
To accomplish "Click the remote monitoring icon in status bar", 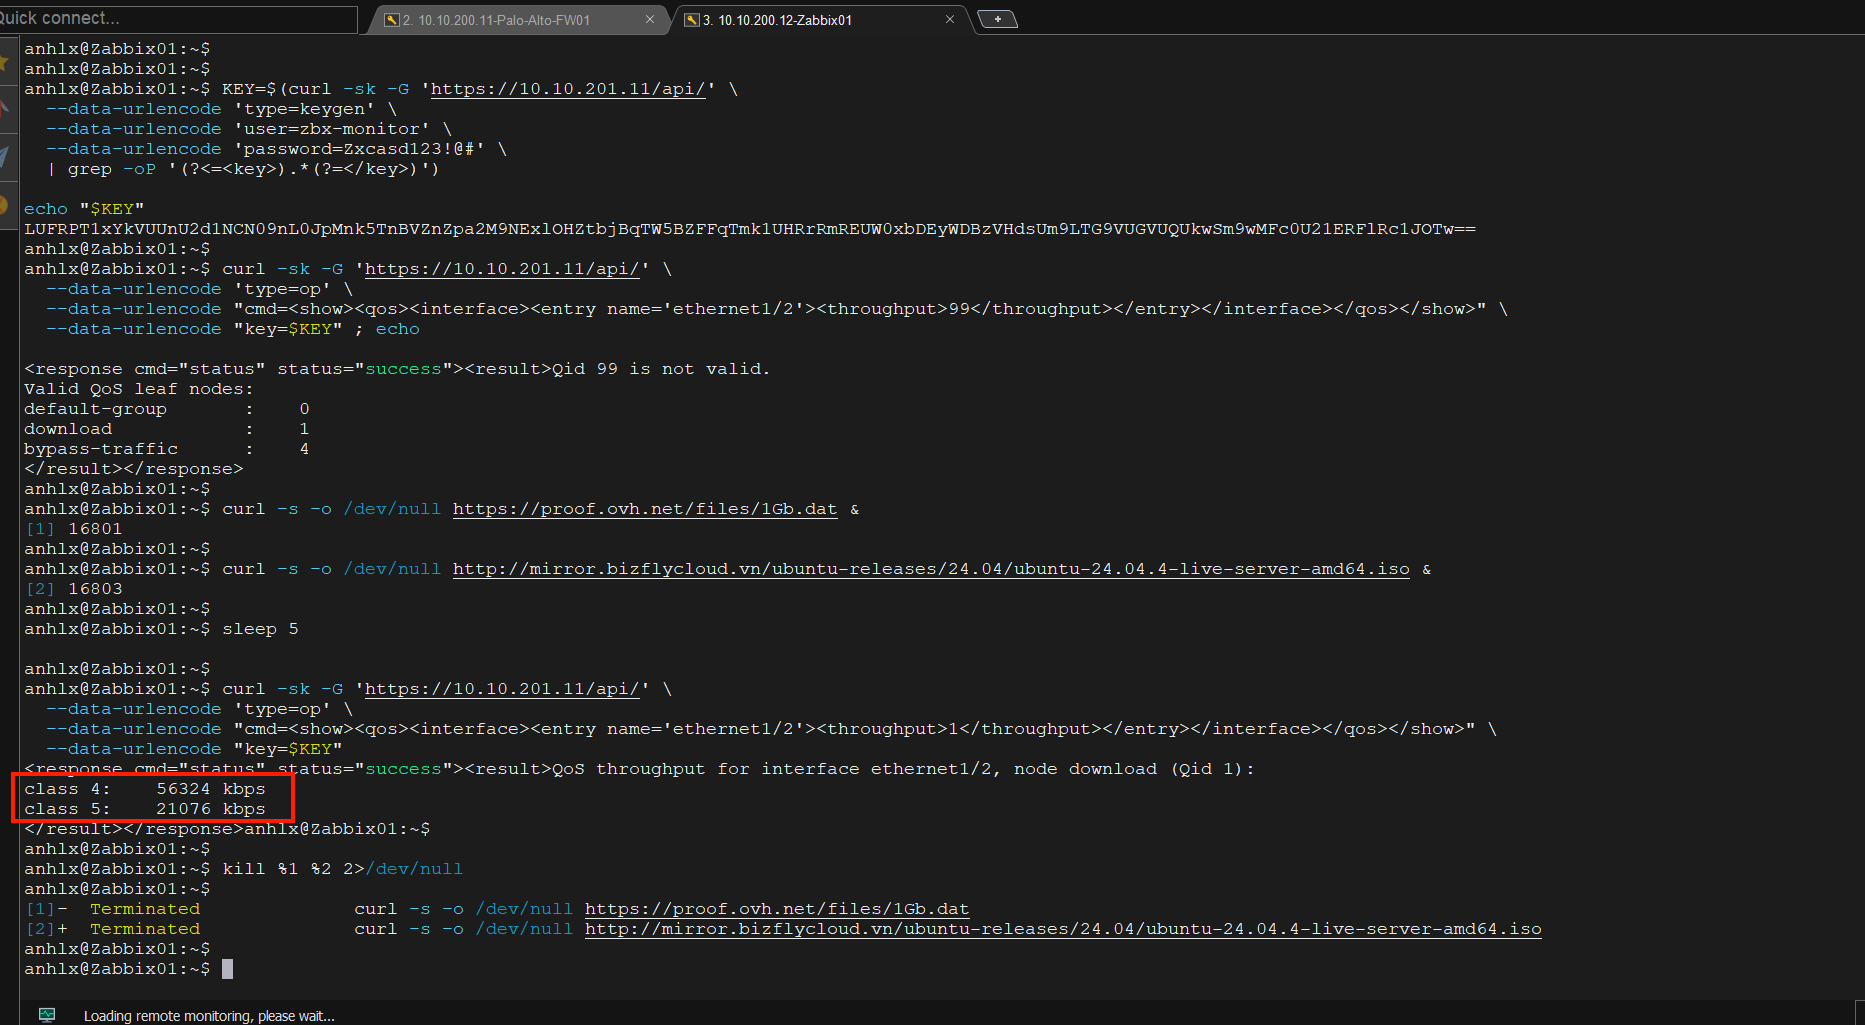I will 47,1015.
